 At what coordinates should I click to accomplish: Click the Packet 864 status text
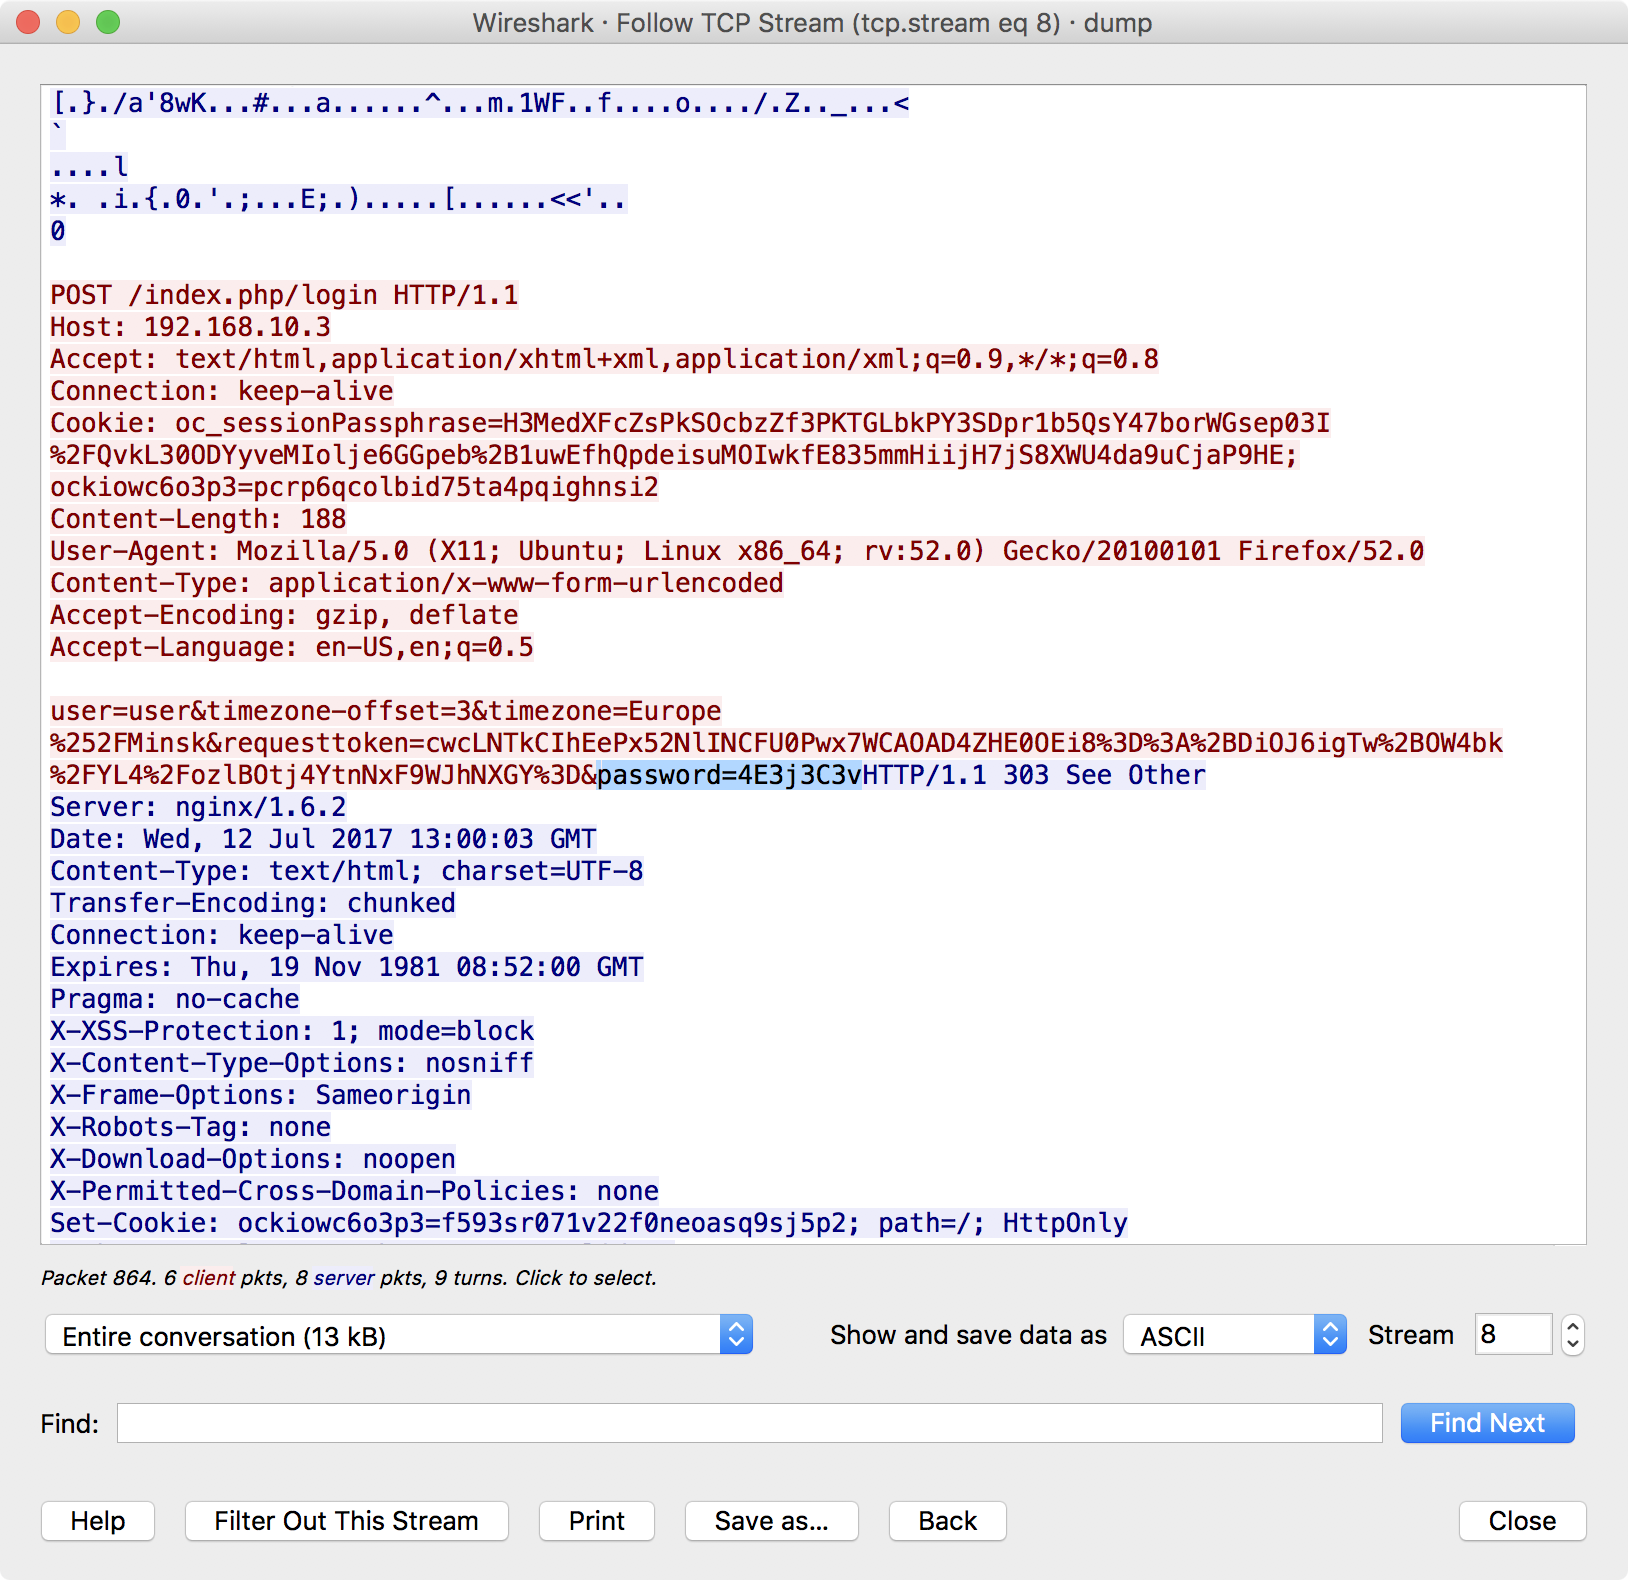click(x=349, y=1278)
